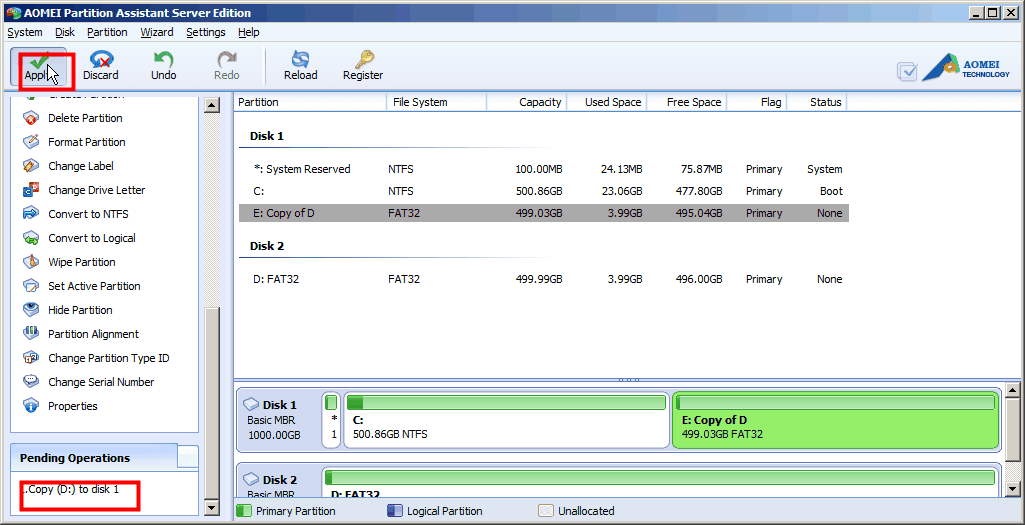Image resolution: width=1025 pixels, height=525 pixels.
Task: Select the System Reserved partition row
Action: pyautogui.click(x=544, y=169)
